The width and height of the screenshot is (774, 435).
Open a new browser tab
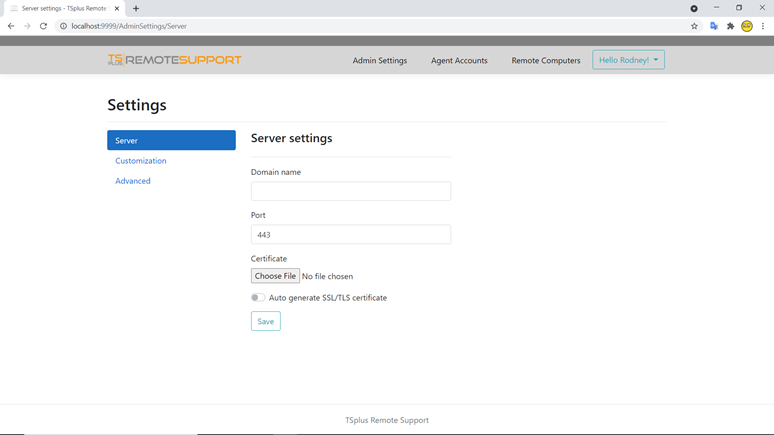(136, 8)
